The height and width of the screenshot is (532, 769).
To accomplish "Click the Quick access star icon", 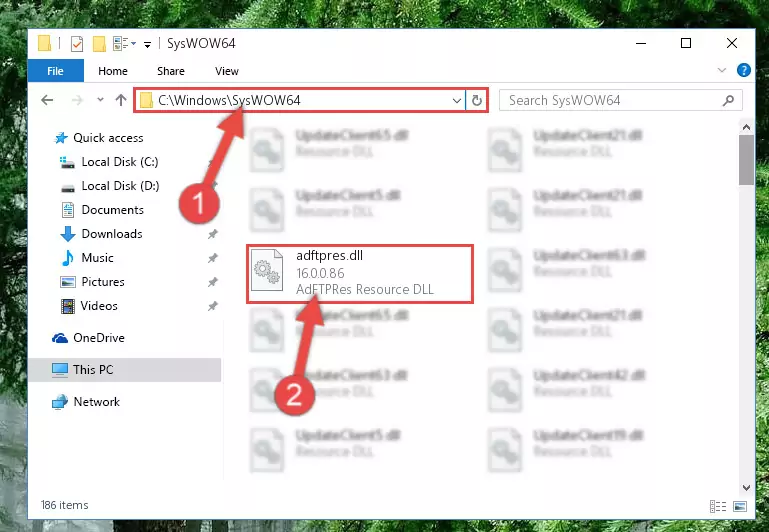I will click(x=61, y=138).
